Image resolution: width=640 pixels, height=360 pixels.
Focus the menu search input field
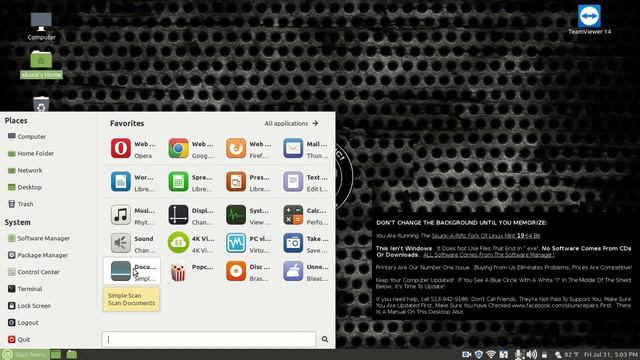[209, 339]
